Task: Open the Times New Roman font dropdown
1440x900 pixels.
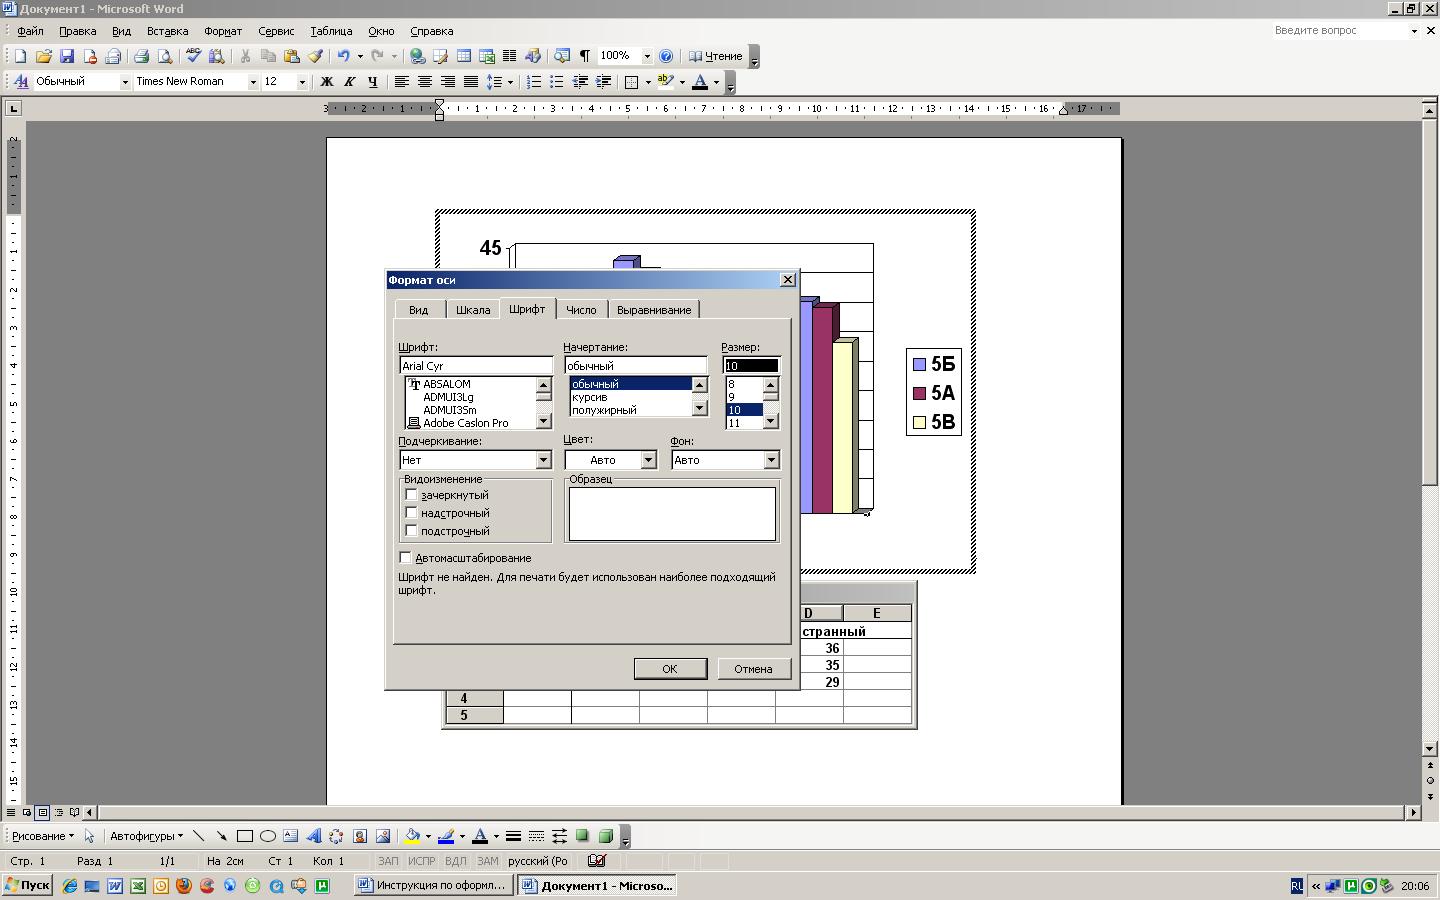Action: (x=253, y=82)
